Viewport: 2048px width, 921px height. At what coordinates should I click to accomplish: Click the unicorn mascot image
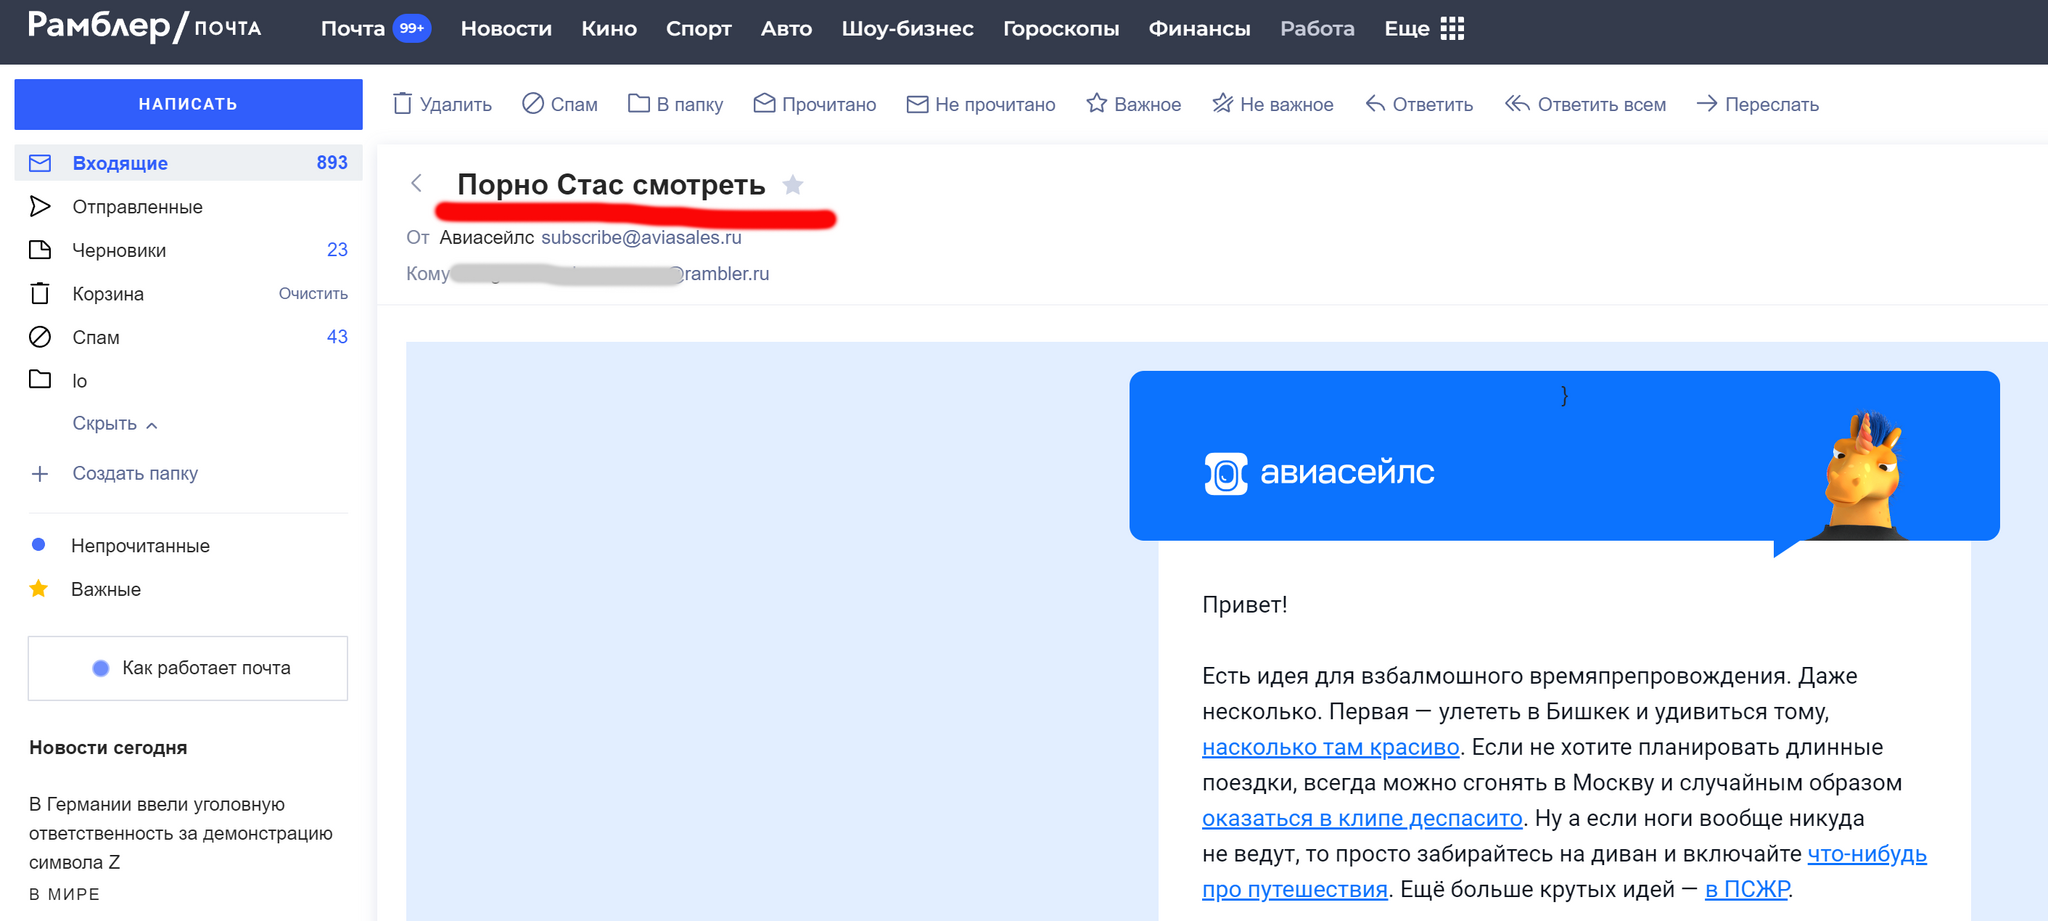point(1862,476)
